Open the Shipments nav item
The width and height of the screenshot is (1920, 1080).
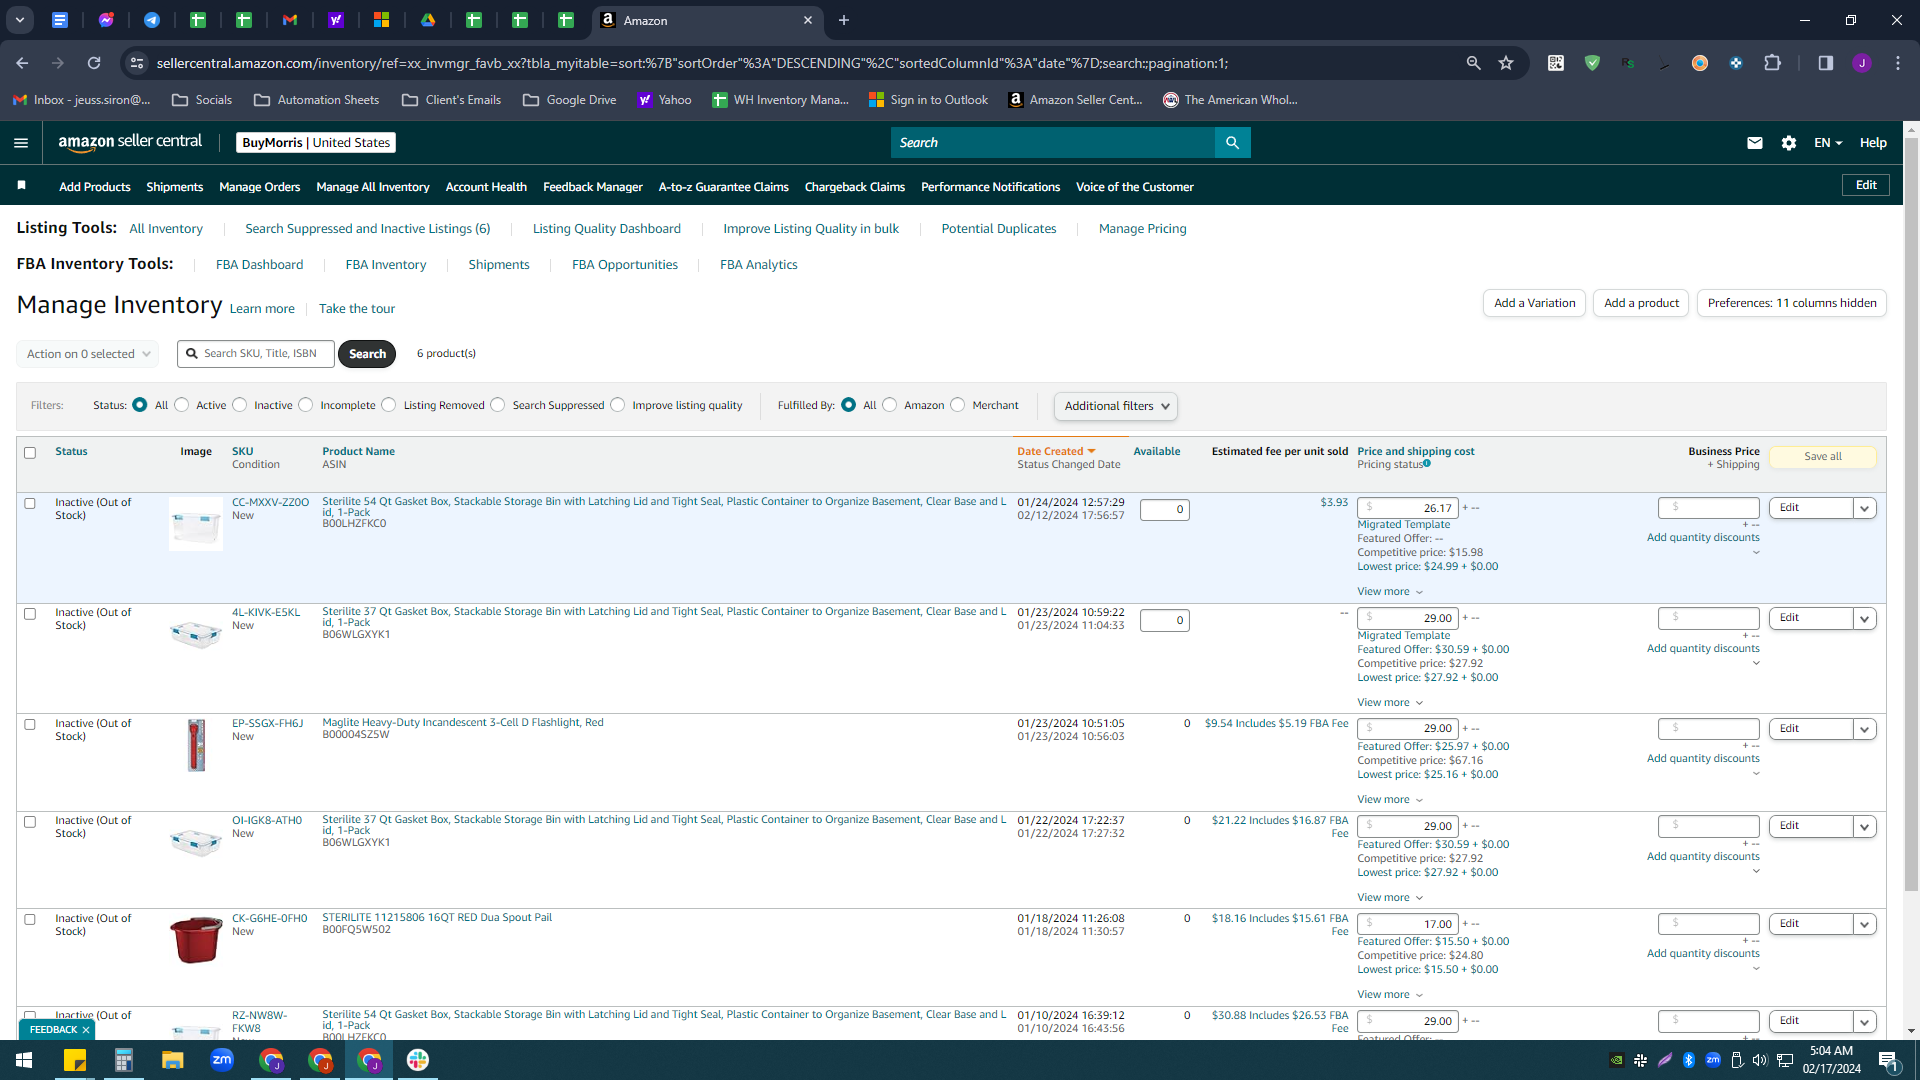click(174, 187)
